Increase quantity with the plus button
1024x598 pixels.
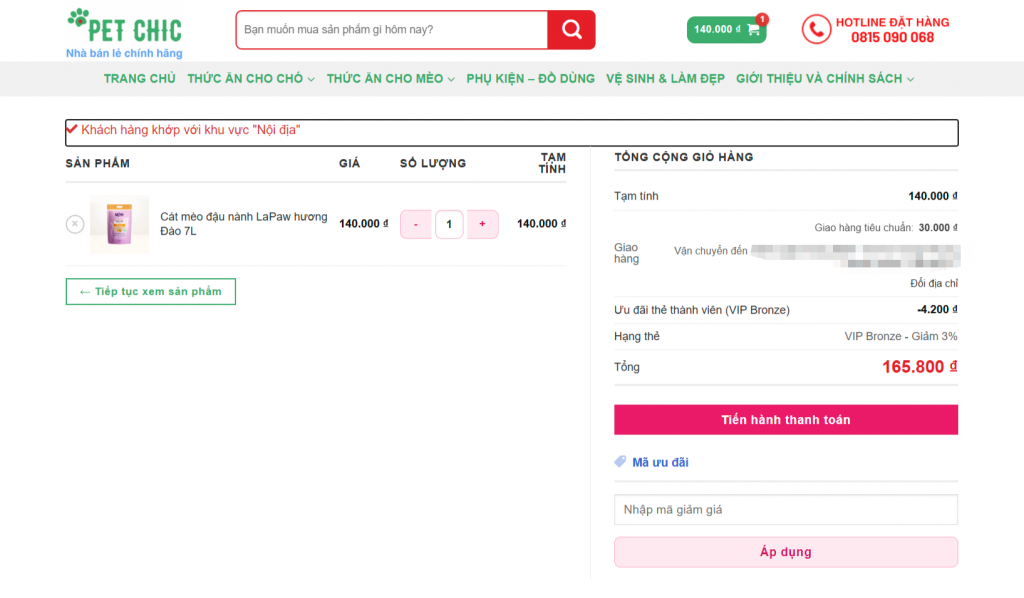point(483,224)
